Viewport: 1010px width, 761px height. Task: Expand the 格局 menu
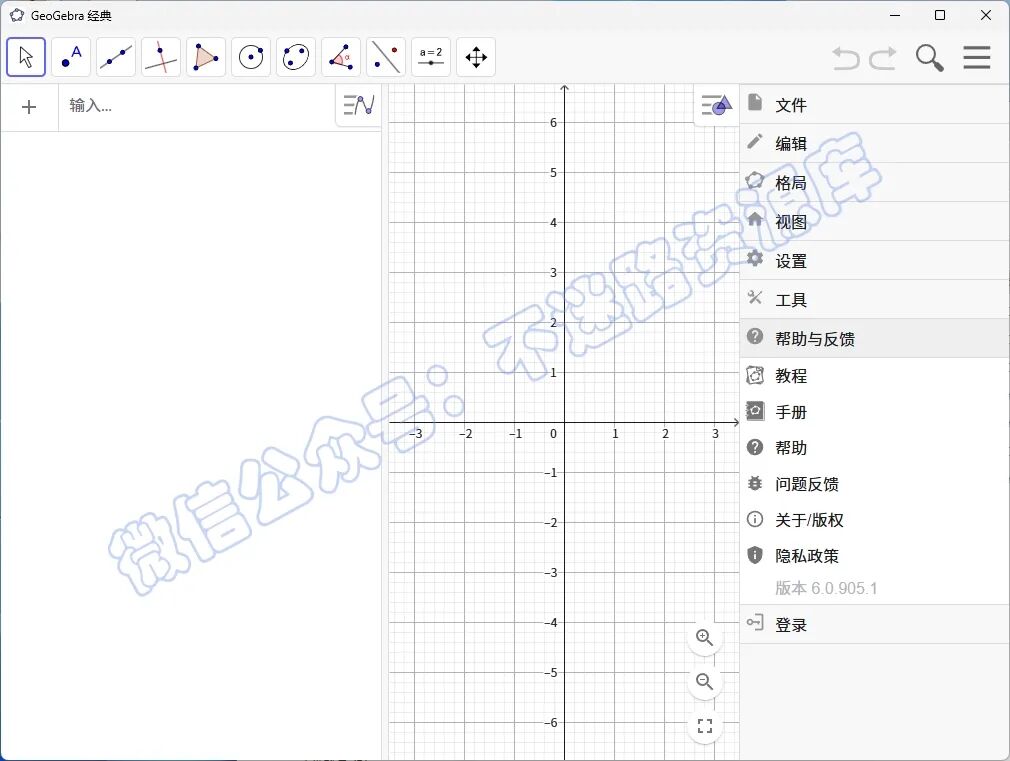874,182
